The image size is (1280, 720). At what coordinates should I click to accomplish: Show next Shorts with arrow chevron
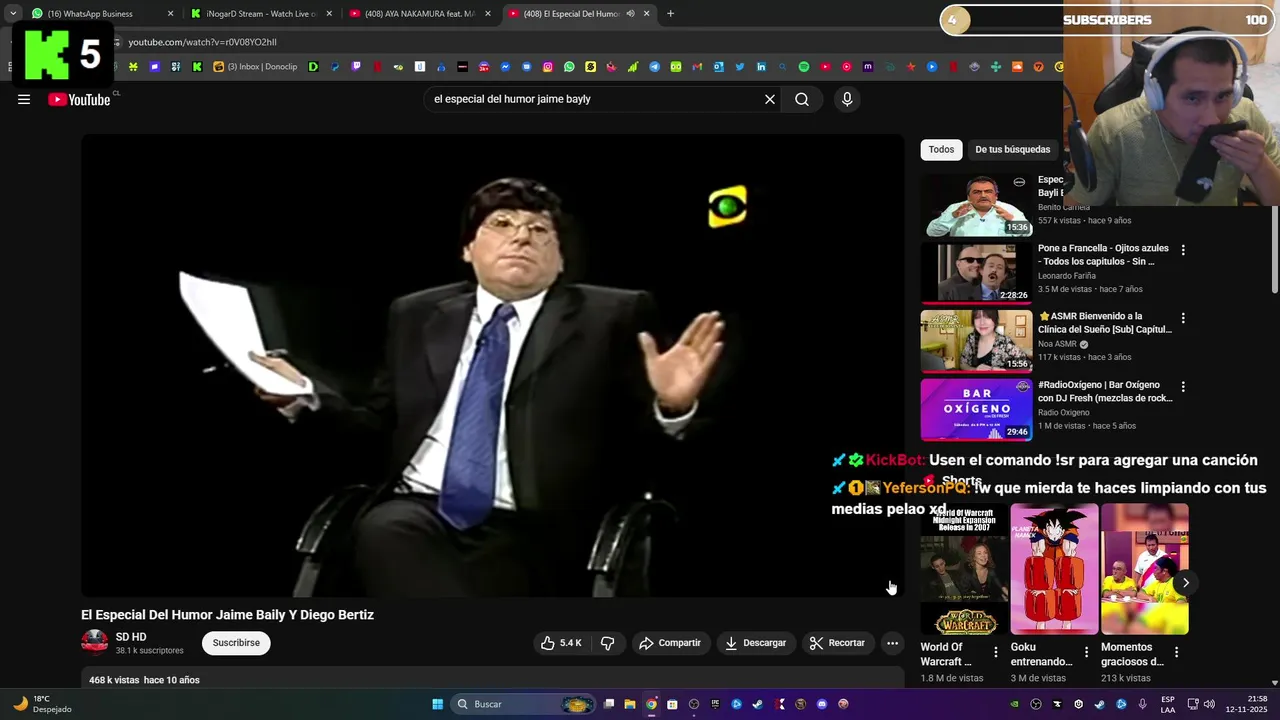click(x=1185, y=582)
